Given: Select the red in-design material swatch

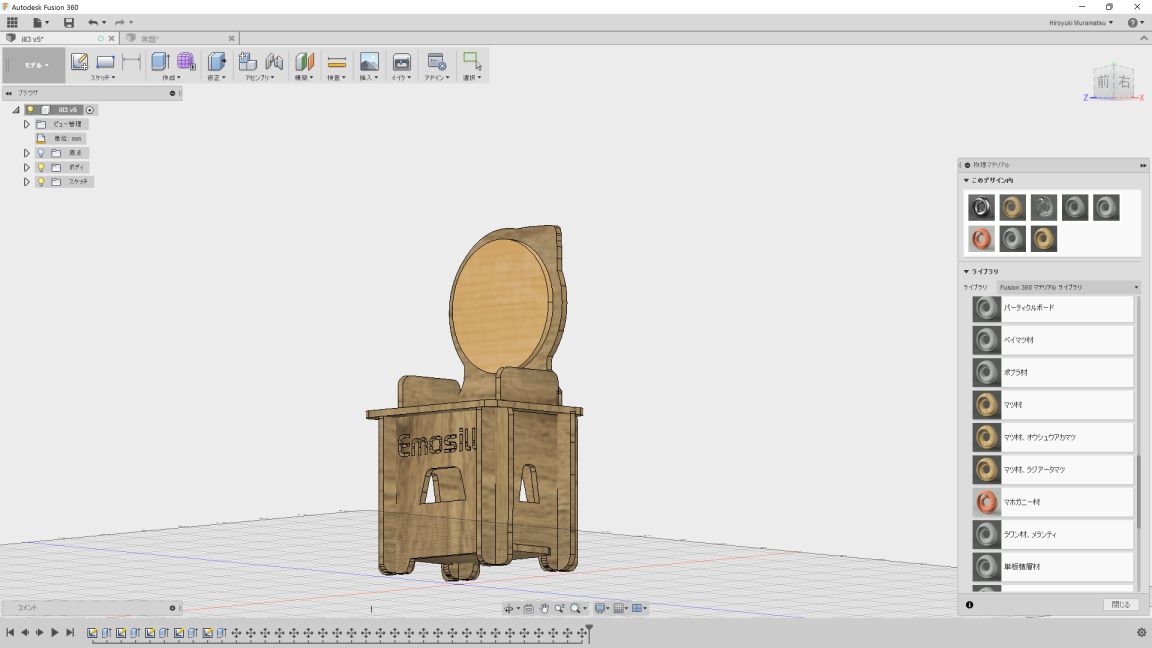Looking at the screenshot, I should pos(981,239).
